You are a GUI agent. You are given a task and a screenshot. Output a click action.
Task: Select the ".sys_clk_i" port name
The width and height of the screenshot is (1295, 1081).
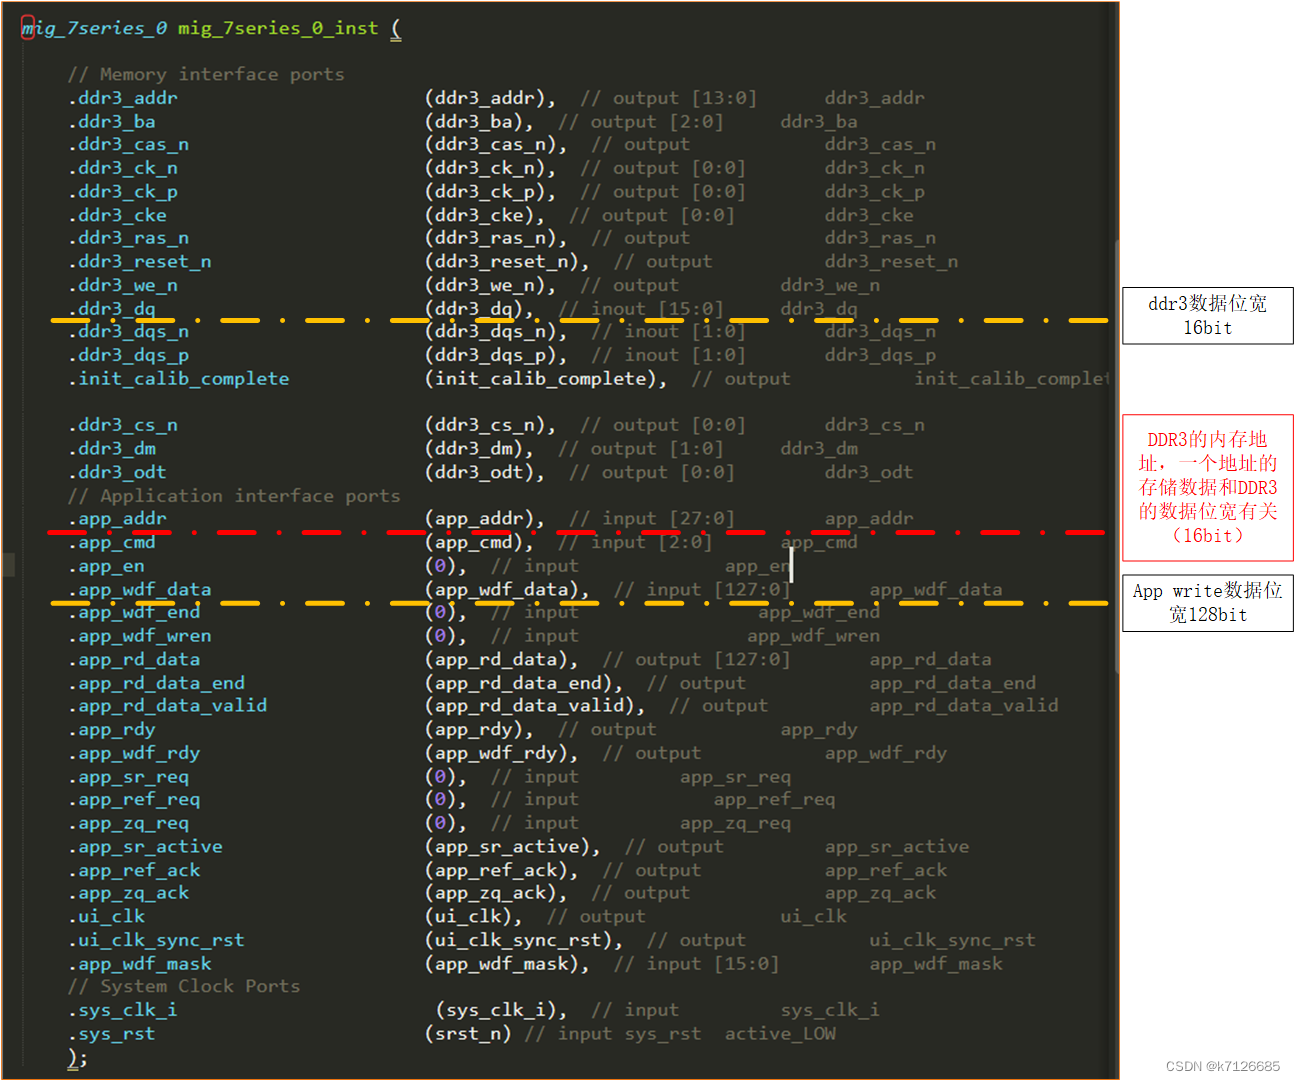tap(122, 1010)
